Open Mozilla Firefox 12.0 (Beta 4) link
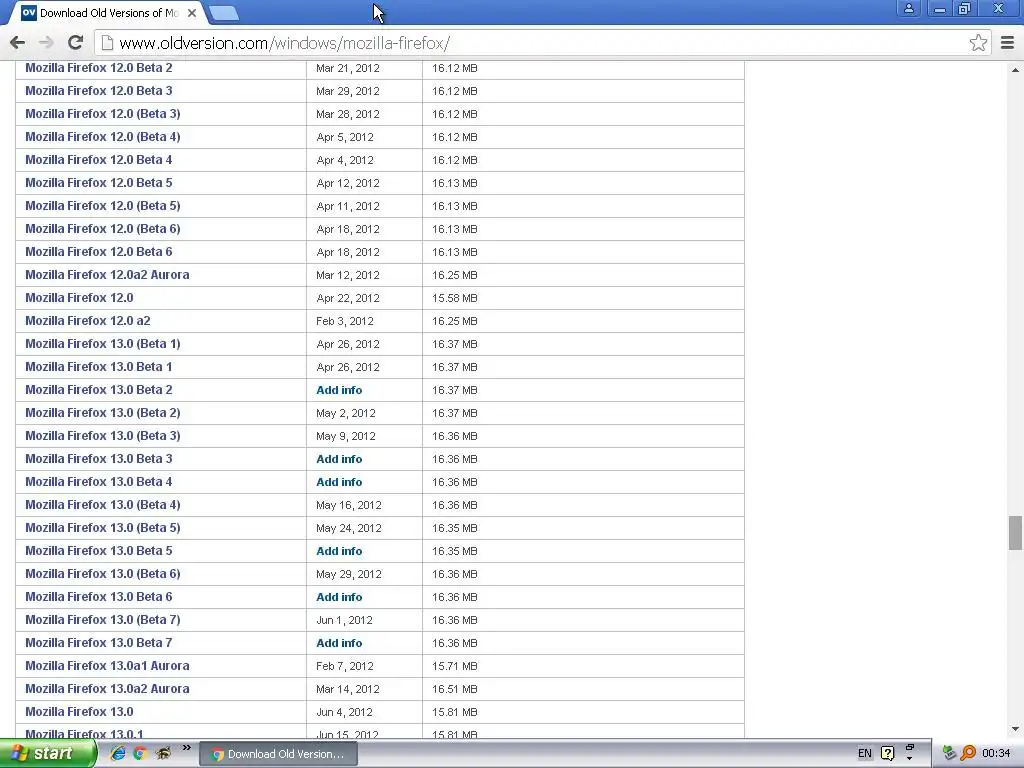The image size is (1024, 768). 103,136
